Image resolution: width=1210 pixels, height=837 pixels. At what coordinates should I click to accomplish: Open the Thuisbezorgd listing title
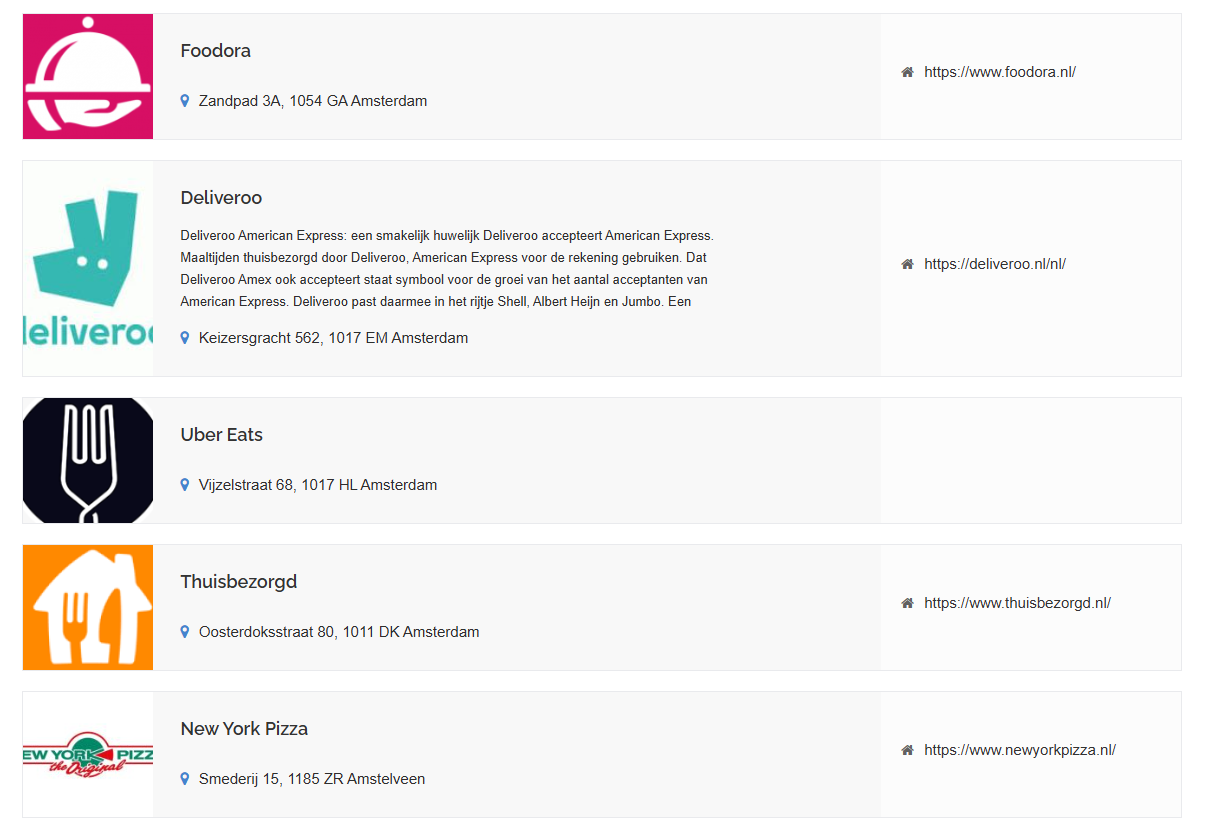(x=238, y=582)
